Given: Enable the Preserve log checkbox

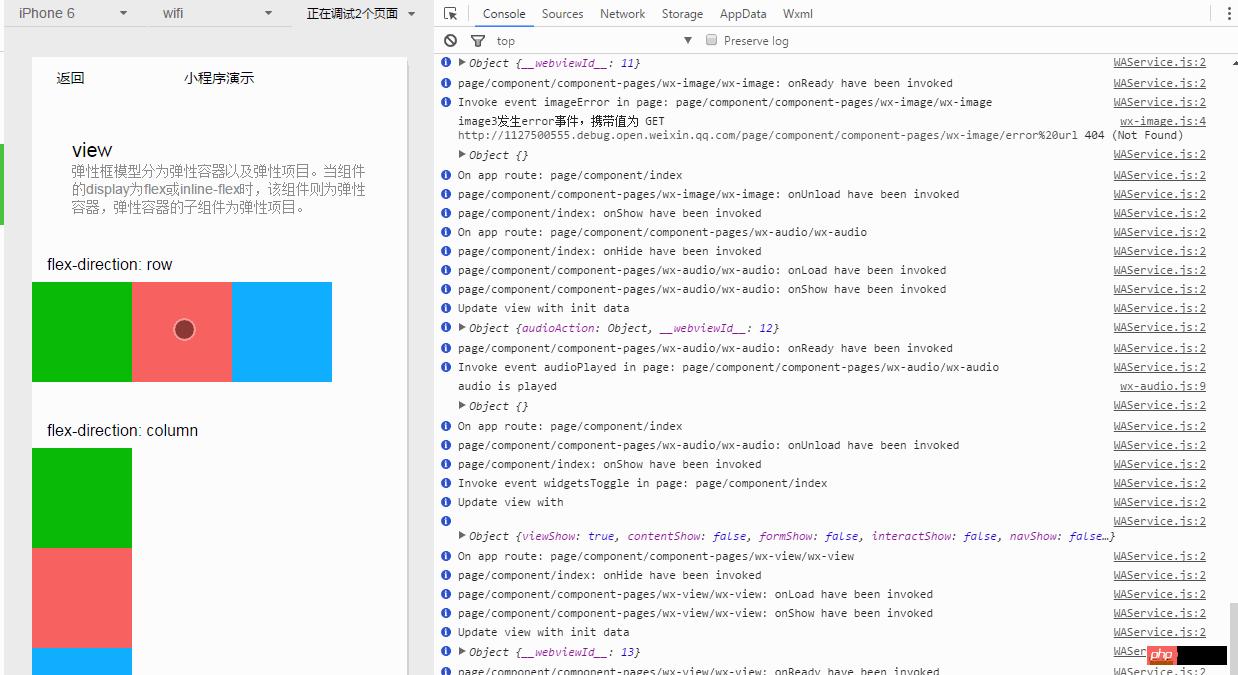Looking at the screenshot, I should 710,40.
